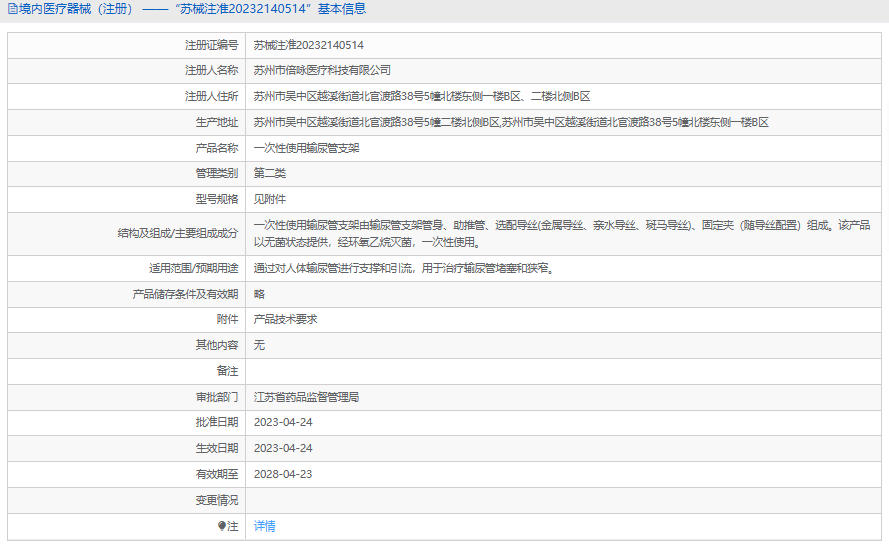The image size is (889, 545).
Task: Click the 变更情况 label
Action: (x=217, y=501)
